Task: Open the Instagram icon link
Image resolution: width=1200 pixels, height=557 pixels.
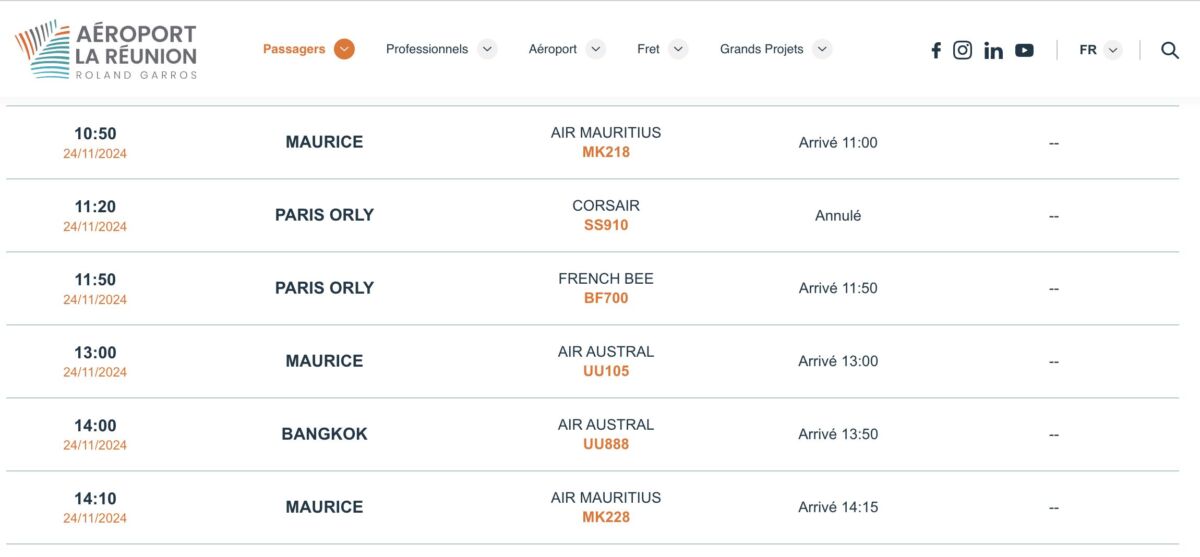Action: [x=962, y=50]
